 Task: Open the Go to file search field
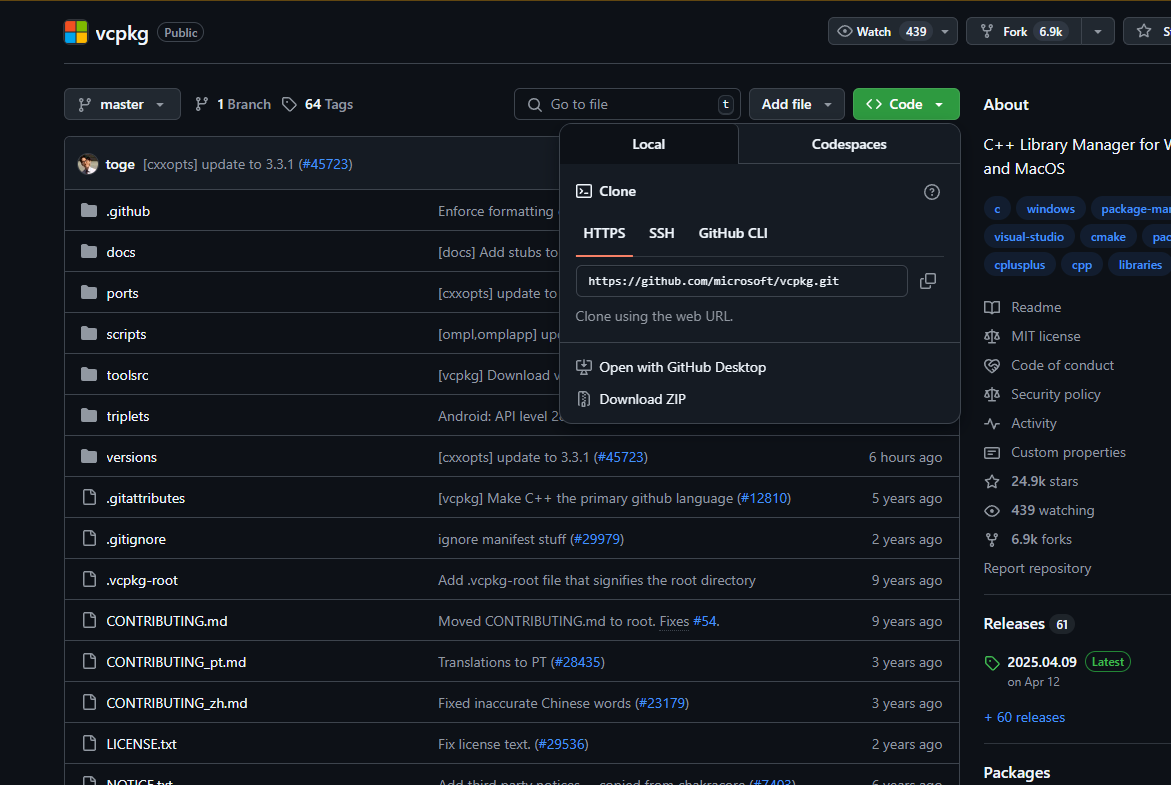(627, 105)
